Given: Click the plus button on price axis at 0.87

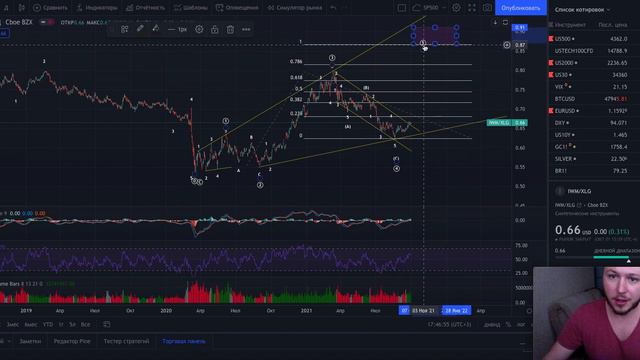Looking at the screenshot, I should (507, 45).
